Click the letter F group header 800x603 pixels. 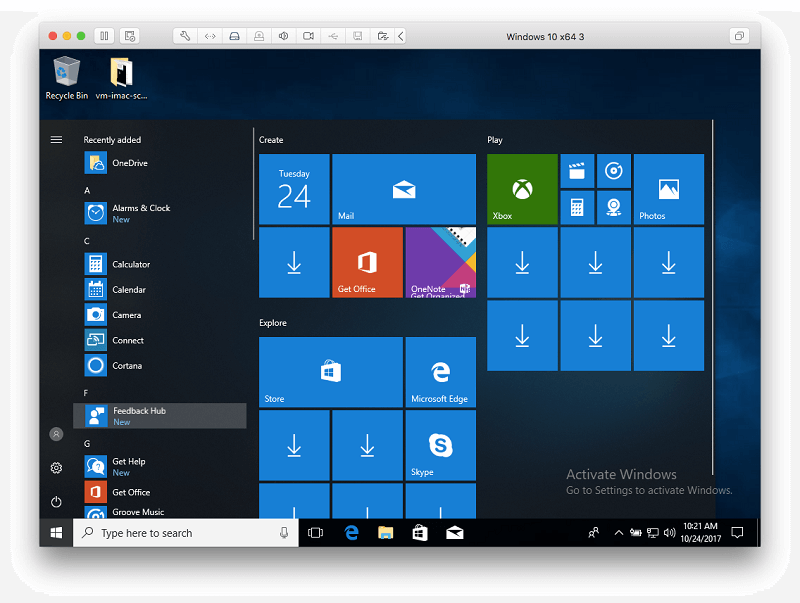tap(86, 393)
